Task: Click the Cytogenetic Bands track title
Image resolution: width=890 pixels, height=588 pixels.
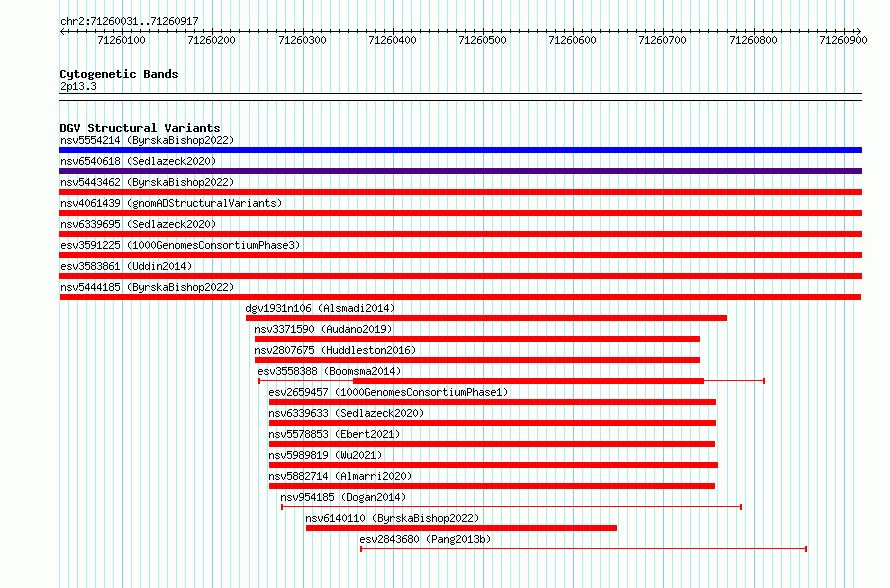Action: (x=119, y=74)
